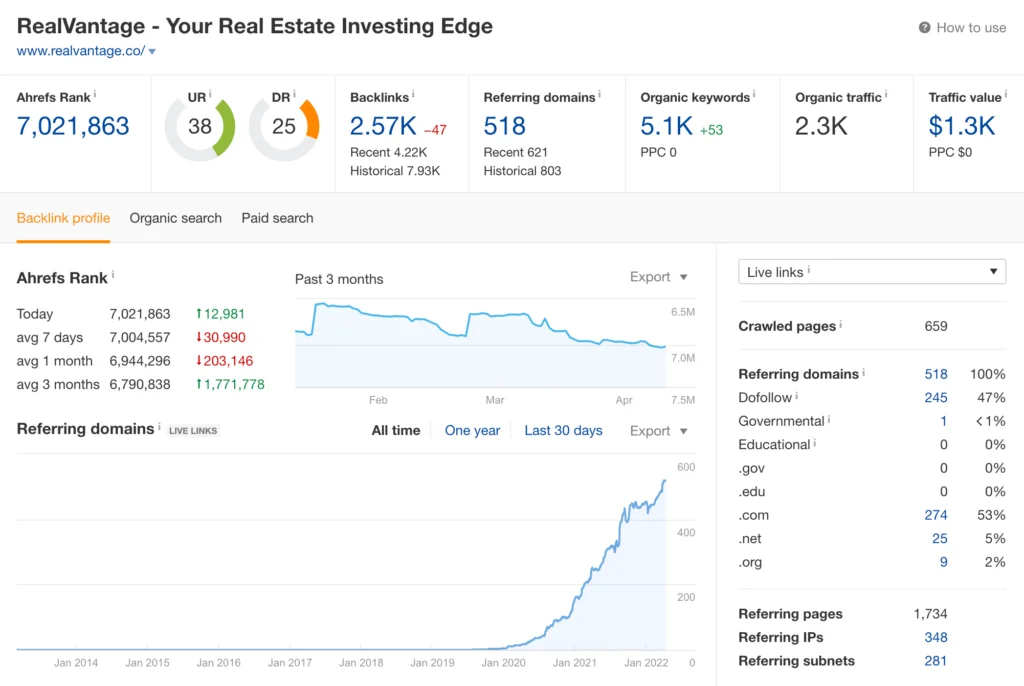The image size is (1024, 686).
Task: Click info icon next to Traffic value
Action: point(1005,96)
